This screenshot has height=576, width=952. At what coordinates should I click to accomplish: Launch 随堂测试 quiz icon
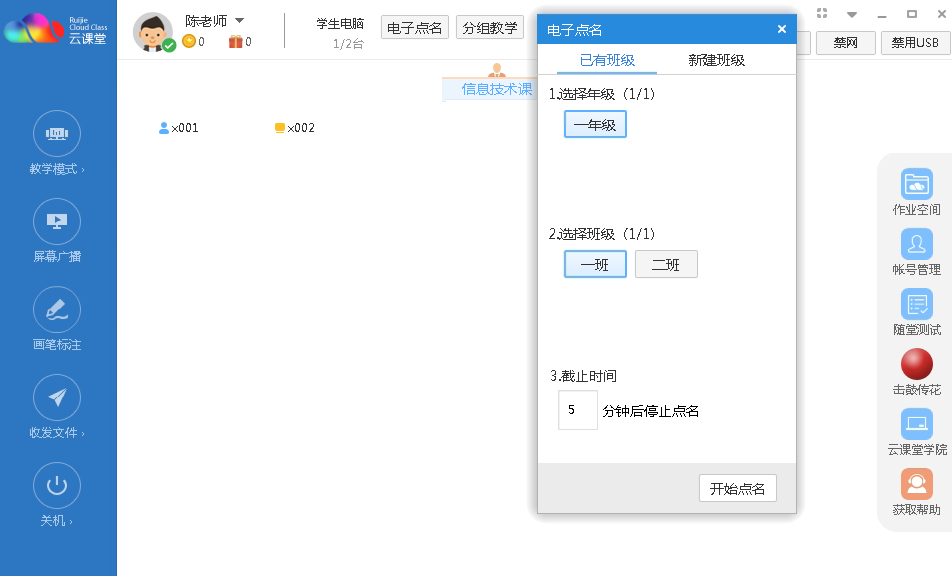point(916,304)
